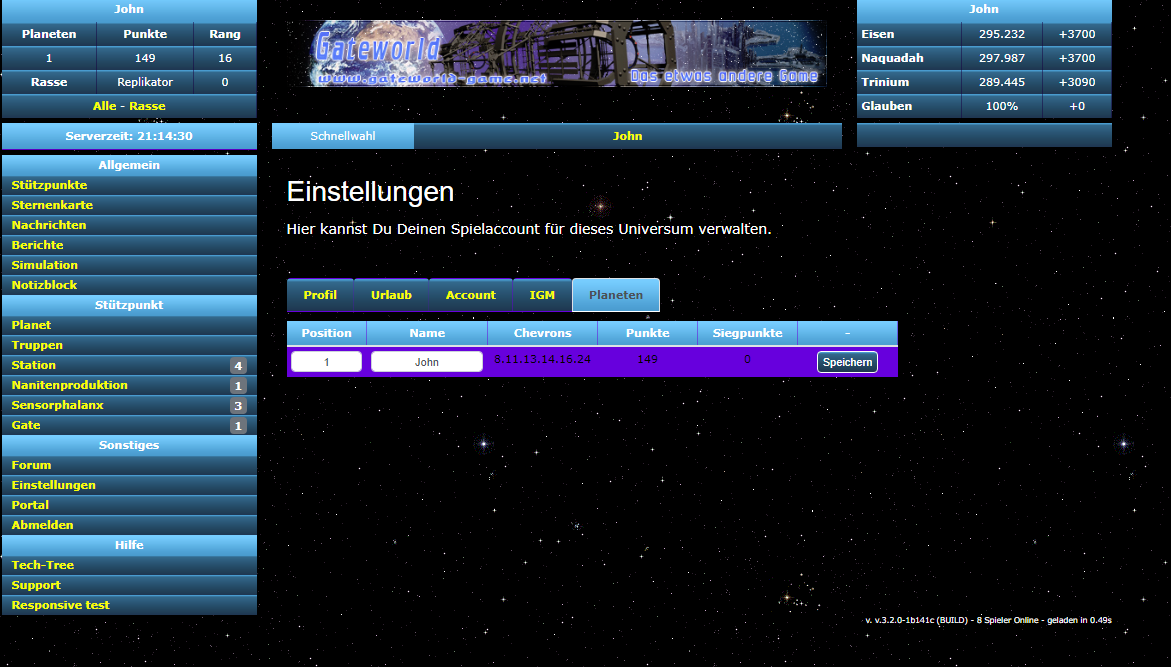Screen dimensions: 1171x667
Task: Focus the planet Position input field
Action: pyautogui.click(x=326, y=362)
